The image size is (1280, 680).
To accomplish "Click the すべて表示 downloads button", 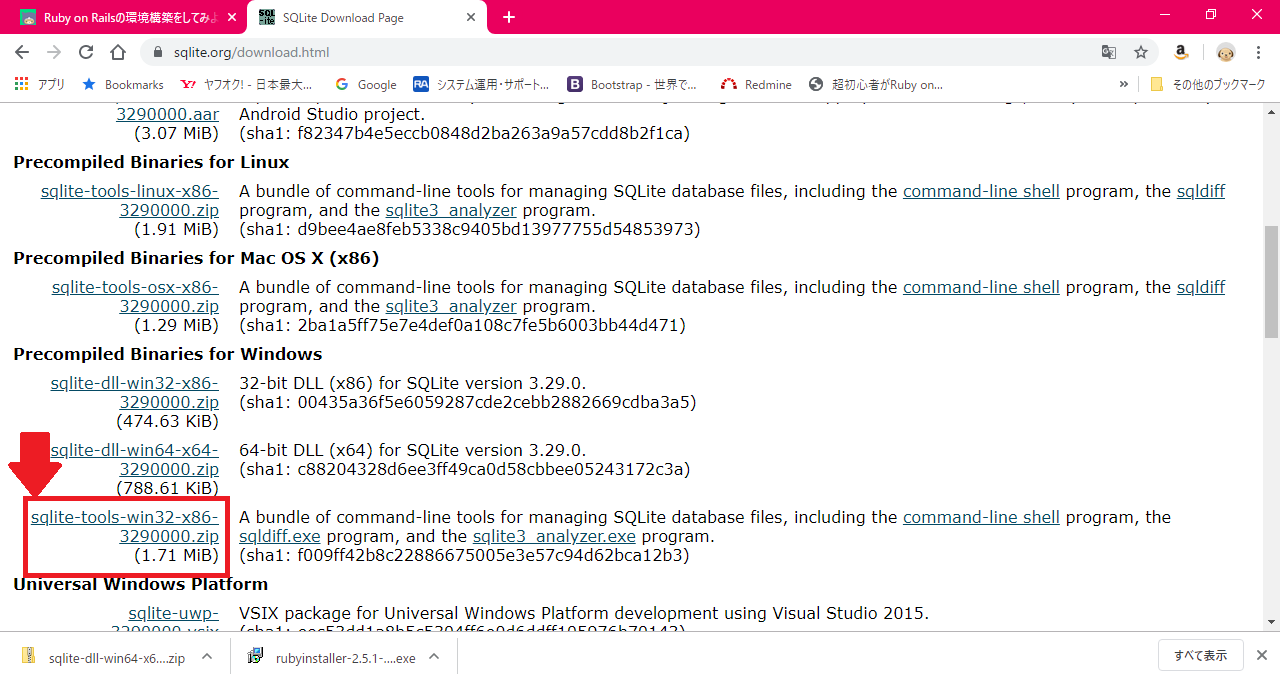I will pos(1200,655).
